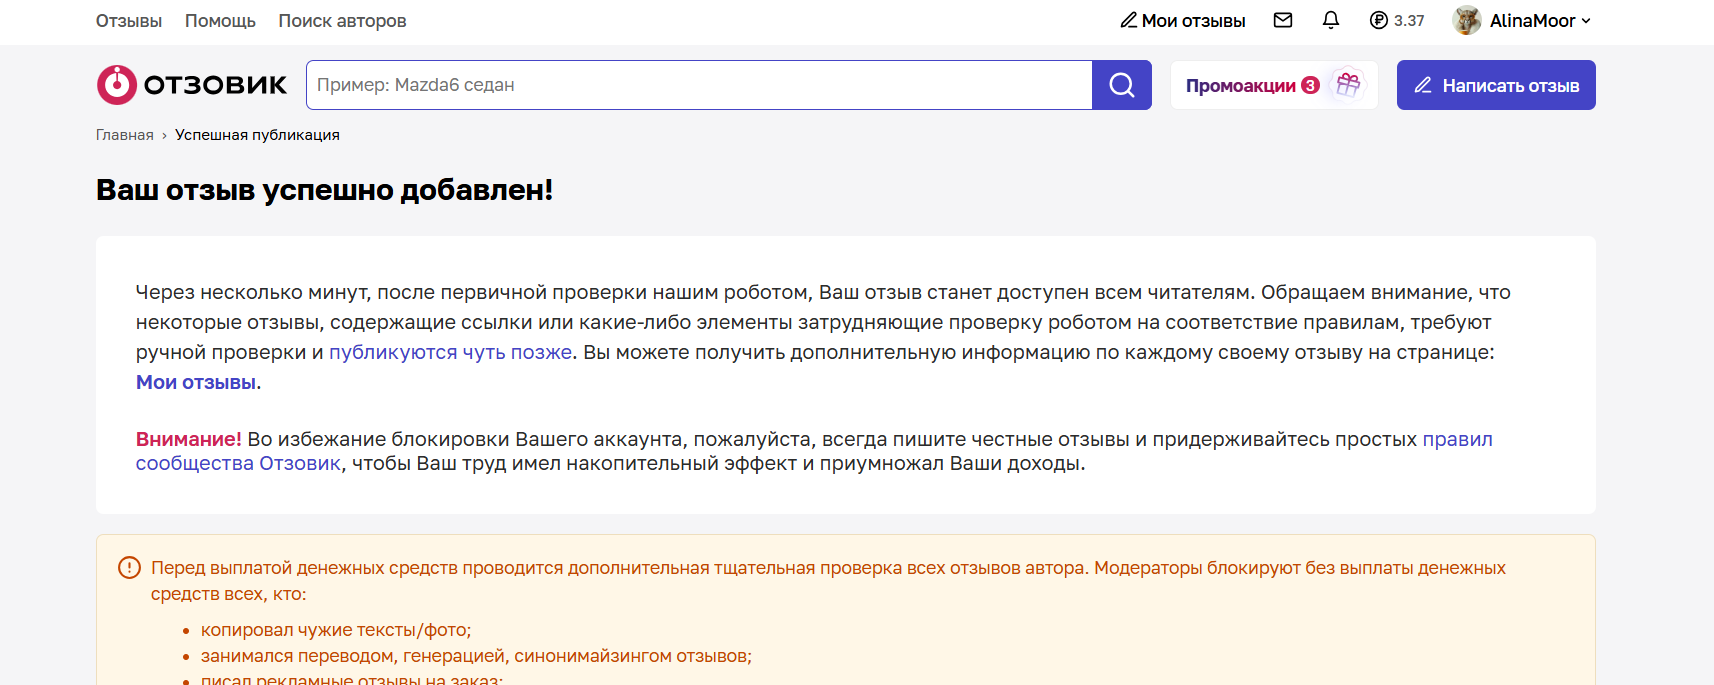Viewport: 1714px width, 685px height.
Task: Open 'Мои отзывы' in top bar
Action: point(1183,21)
